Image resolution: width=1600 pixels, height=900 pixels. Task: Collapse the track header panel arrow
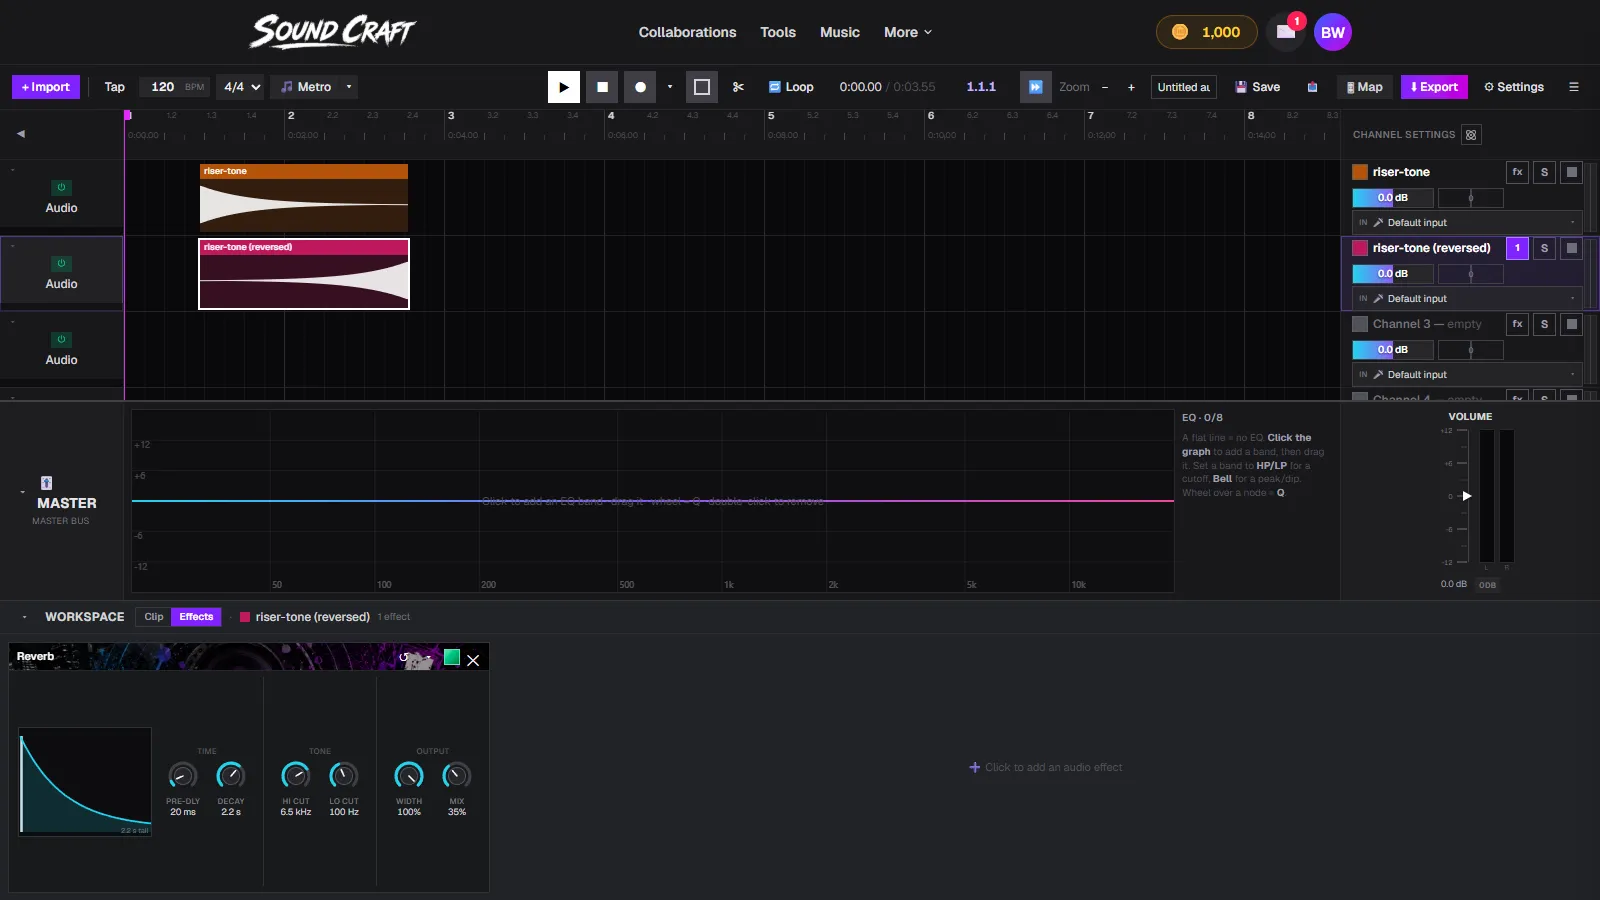(20, 134)
